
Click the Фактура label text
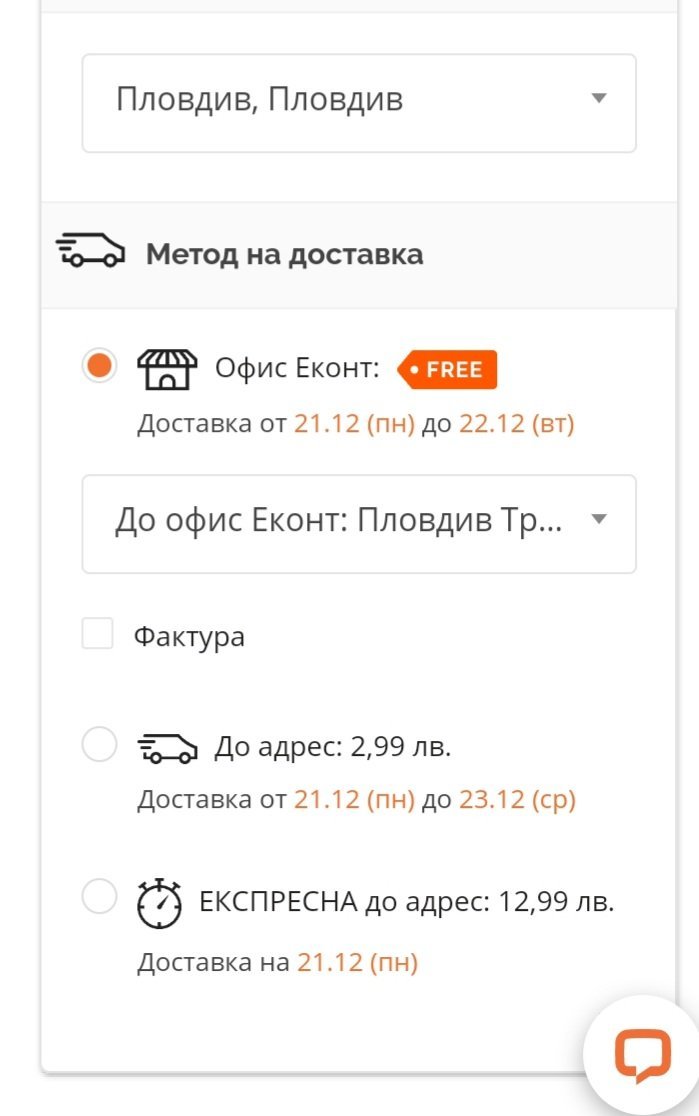coord(189,636)
